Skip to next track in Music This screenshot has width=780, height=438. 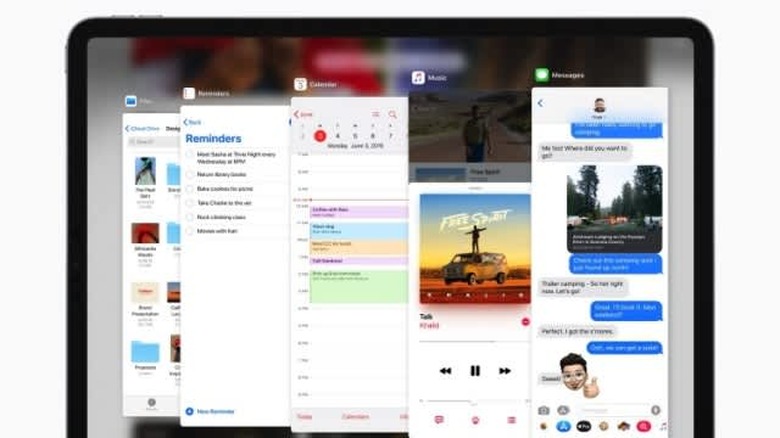(507, 370)
